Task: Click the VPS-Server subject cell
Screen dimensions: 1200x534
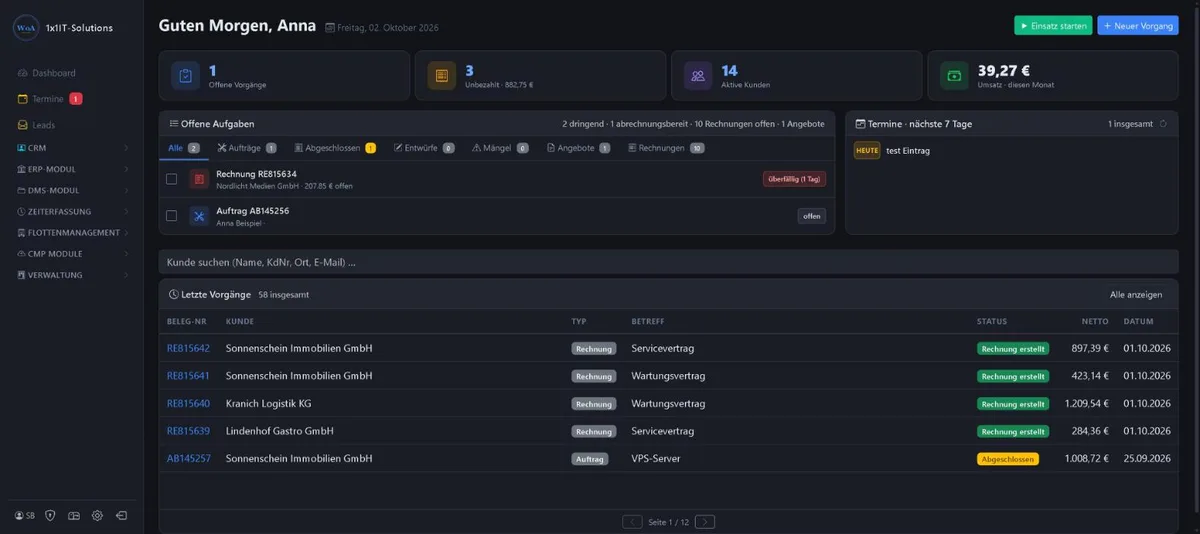Action: 655,458
